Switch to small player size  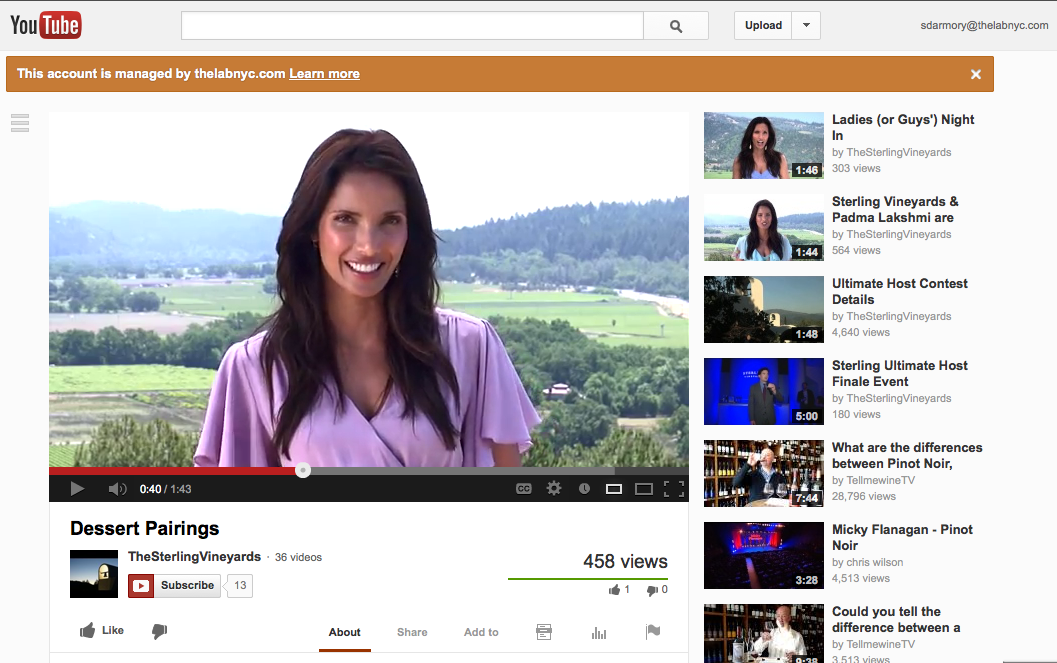pos(613,489)
